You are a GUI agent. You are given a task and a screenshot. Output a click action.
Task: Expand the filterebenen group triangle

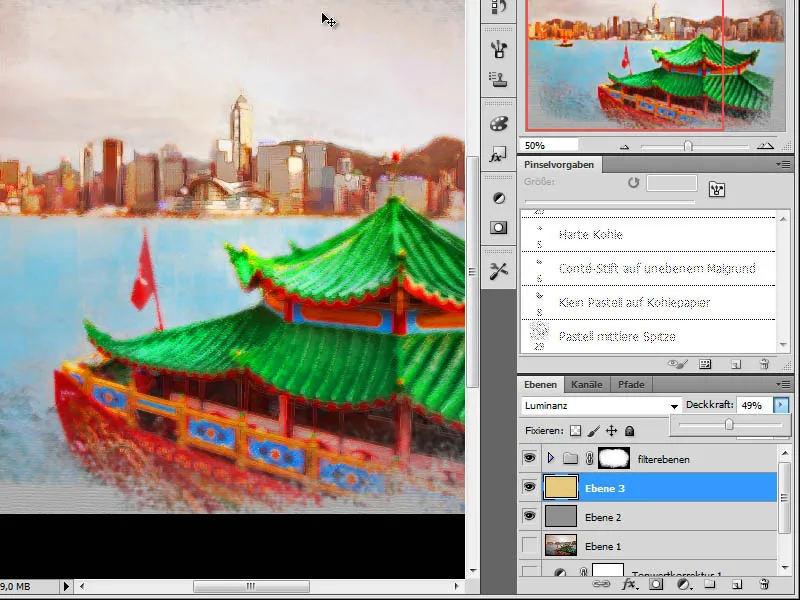(x=551, y=458)
